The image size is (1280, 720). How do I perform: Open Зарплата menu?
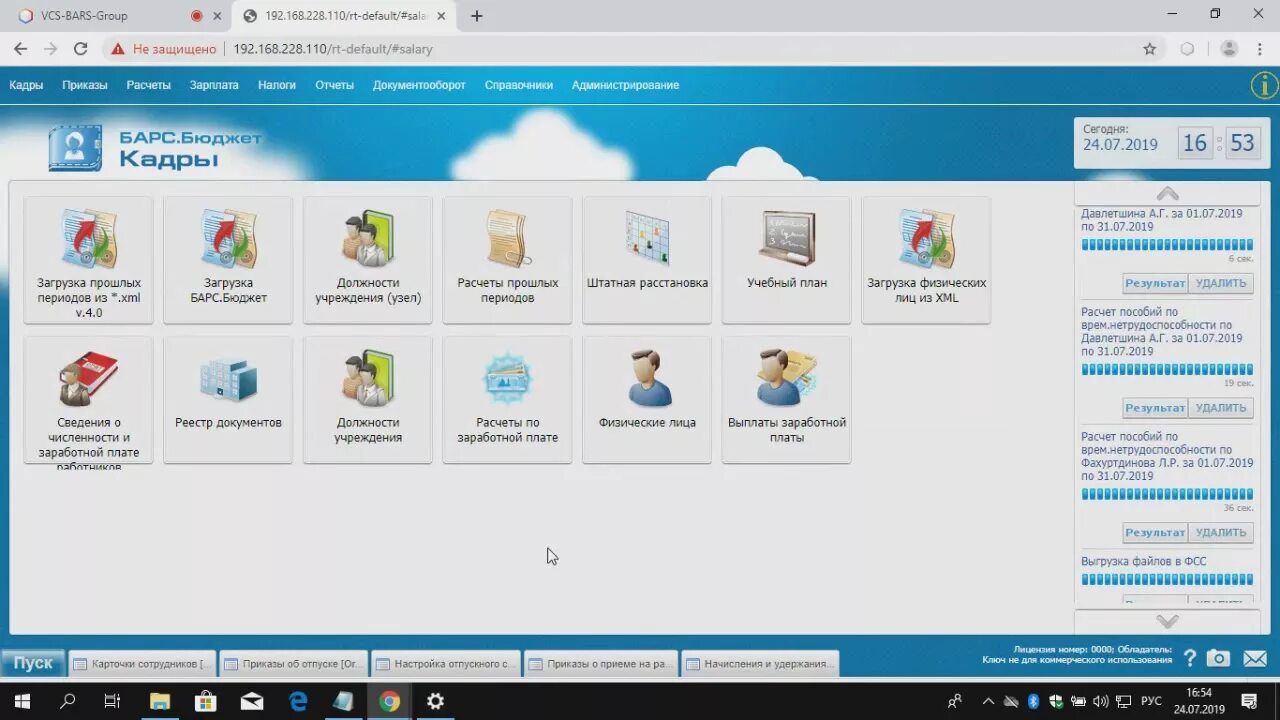(214, 85)
